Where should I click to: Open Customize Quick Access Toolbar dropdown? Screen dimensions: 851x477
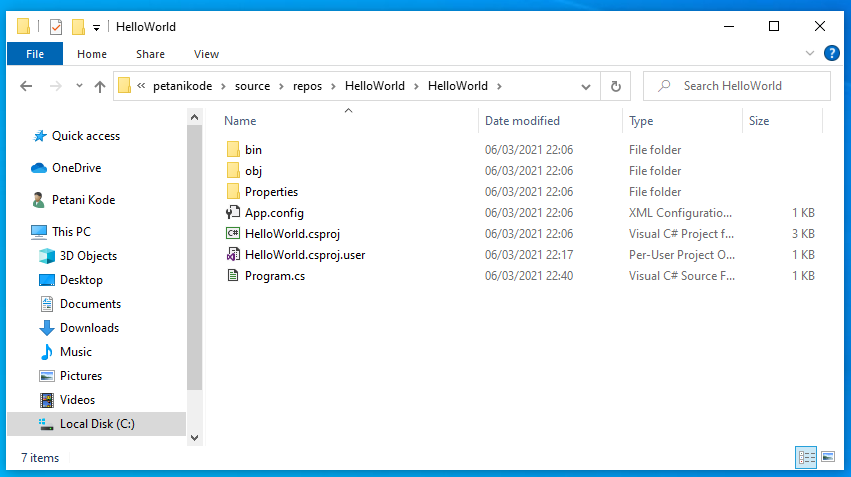click(x=96, y=27)
